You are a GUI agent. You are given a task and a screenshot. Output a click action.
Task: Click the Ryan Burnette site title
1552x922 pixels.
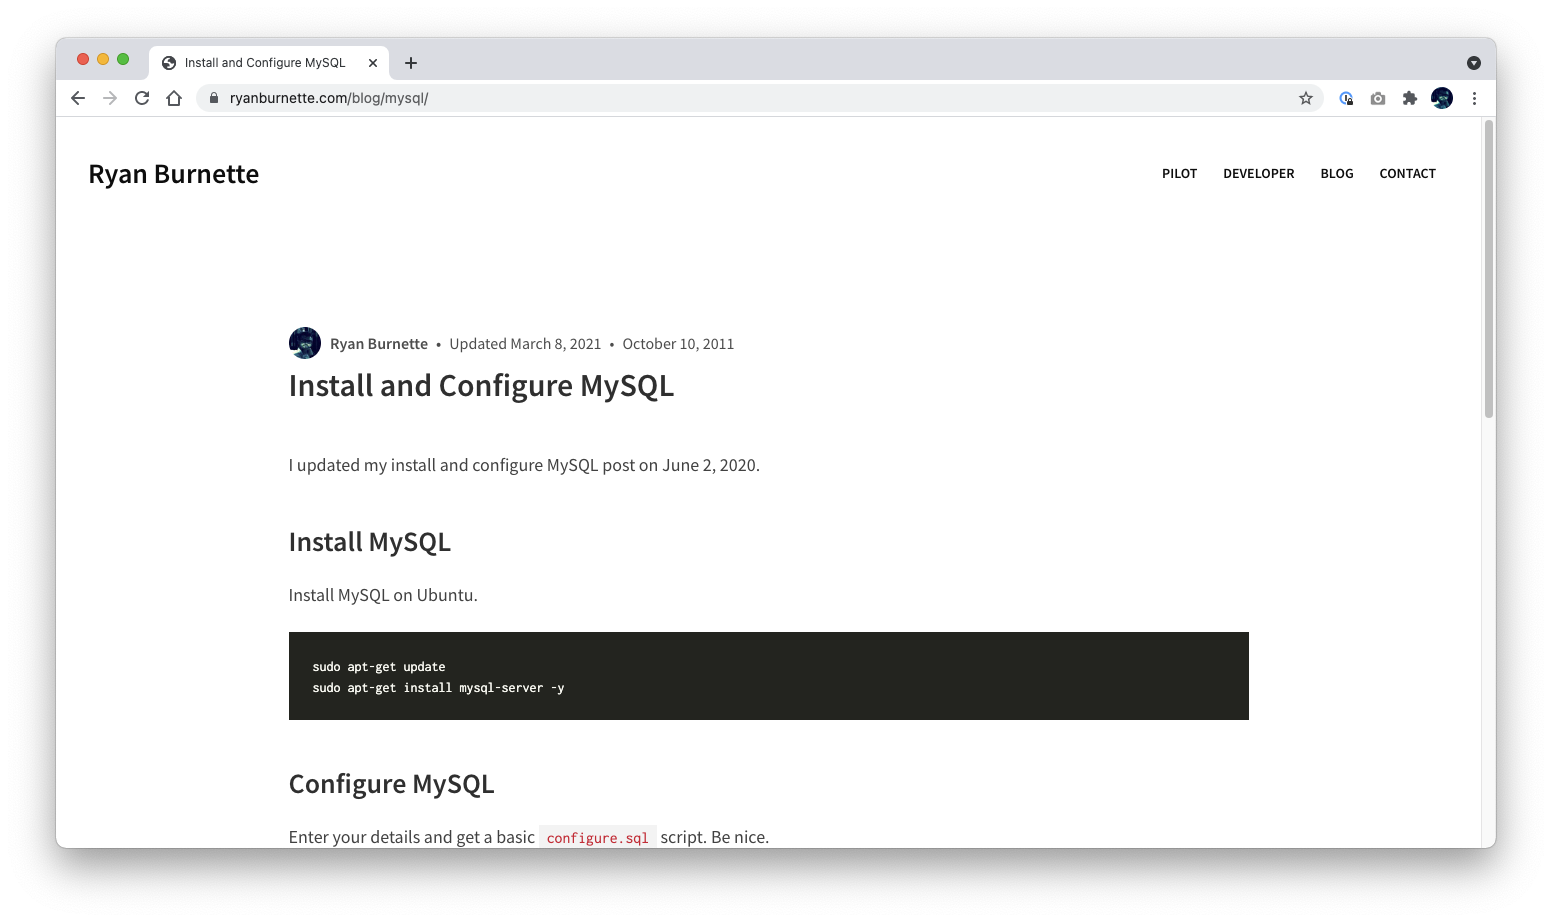point(174,174)
